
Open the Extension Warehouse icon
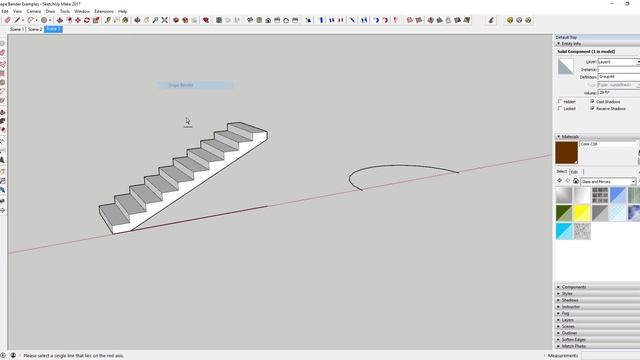coord(185,20)
